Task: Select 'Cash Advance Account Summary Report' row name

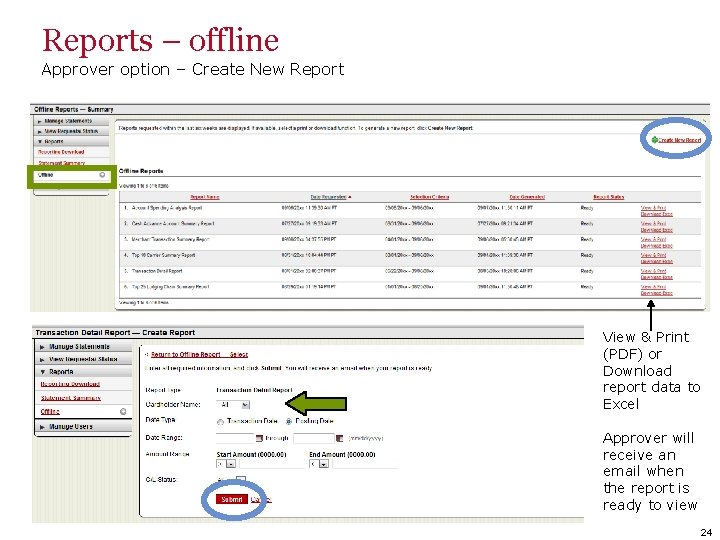Action: coord(173,224)
